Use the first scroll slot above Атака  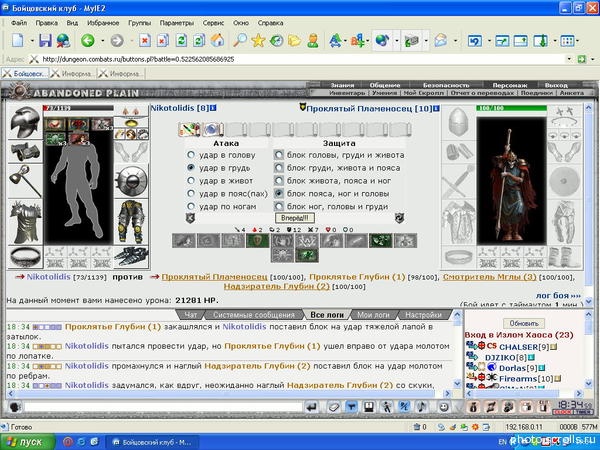click(189, 129)
